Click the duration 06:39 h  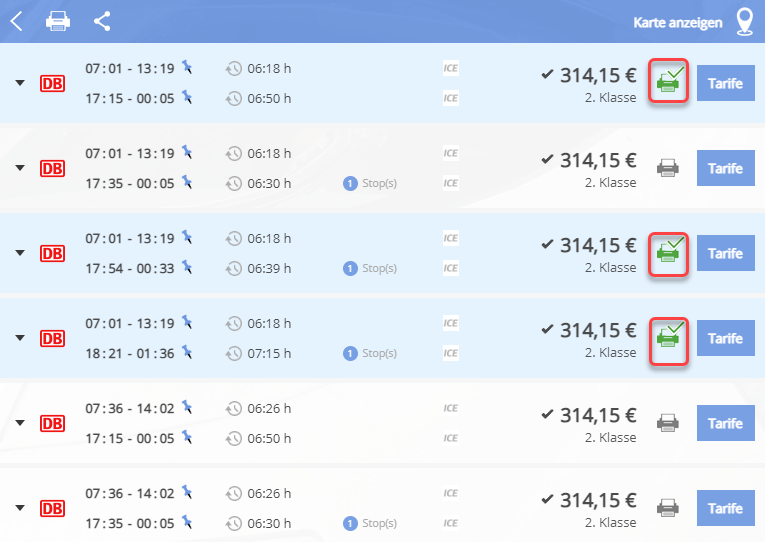[269, 268]
